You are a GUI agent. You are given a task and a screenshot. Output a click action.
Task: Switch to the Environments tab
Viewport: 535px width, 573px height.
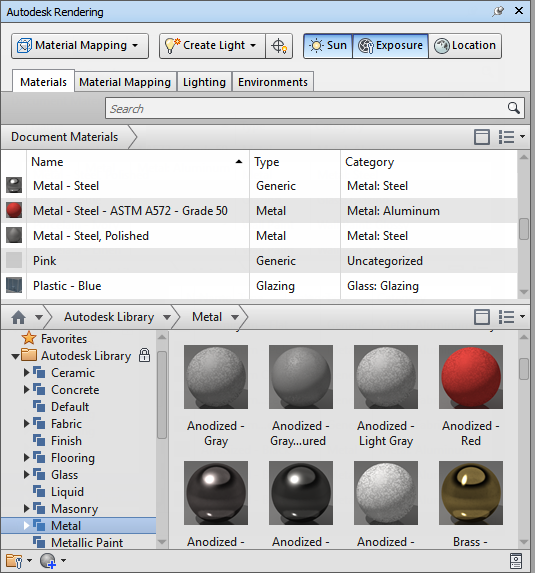[273, 82]
